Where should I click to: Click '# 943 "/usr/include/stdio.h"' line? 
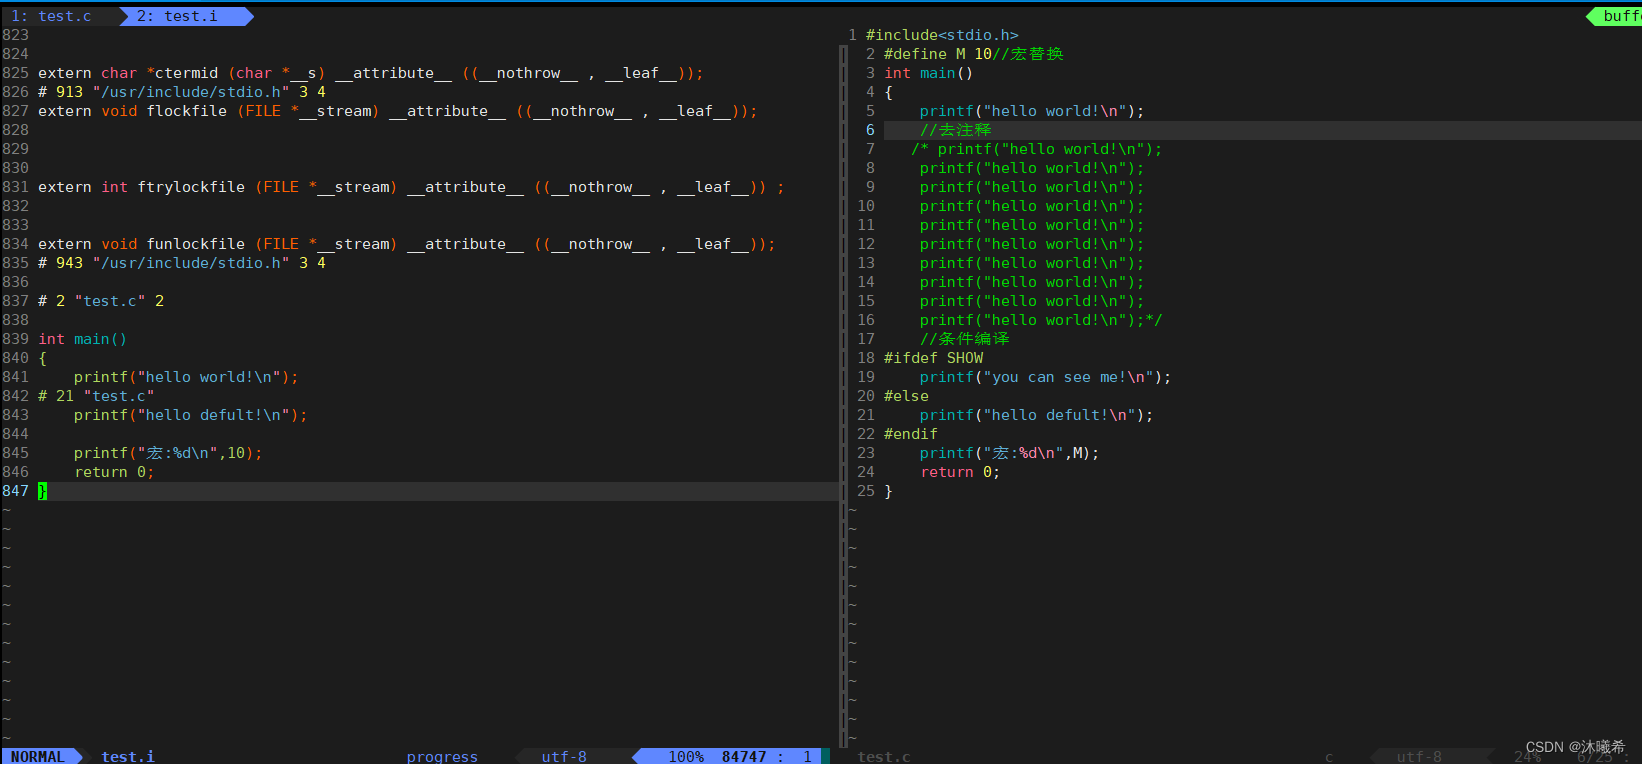[182, 263]
